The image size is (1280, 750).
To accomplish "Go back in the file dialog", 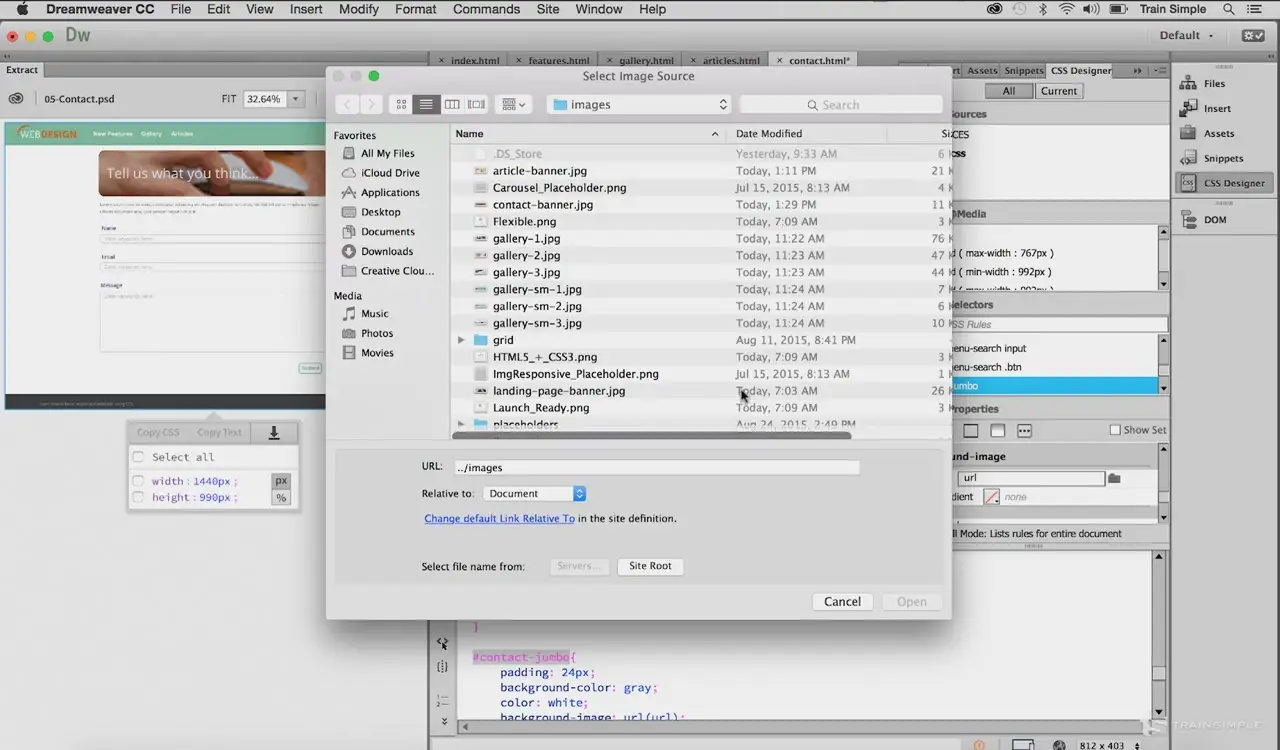I will [347, 104].
